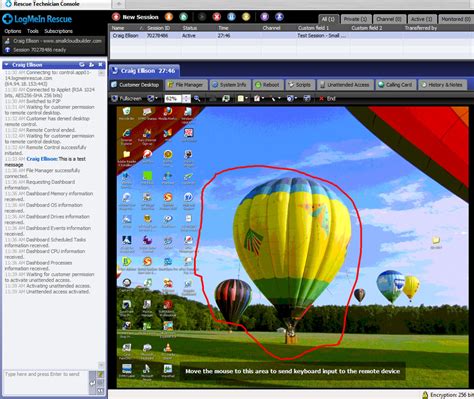The width and height of the screenshot is (474, 399).
Task: Open the laser pointer dropdown in the remote toolbar
Action: [275, 98]
